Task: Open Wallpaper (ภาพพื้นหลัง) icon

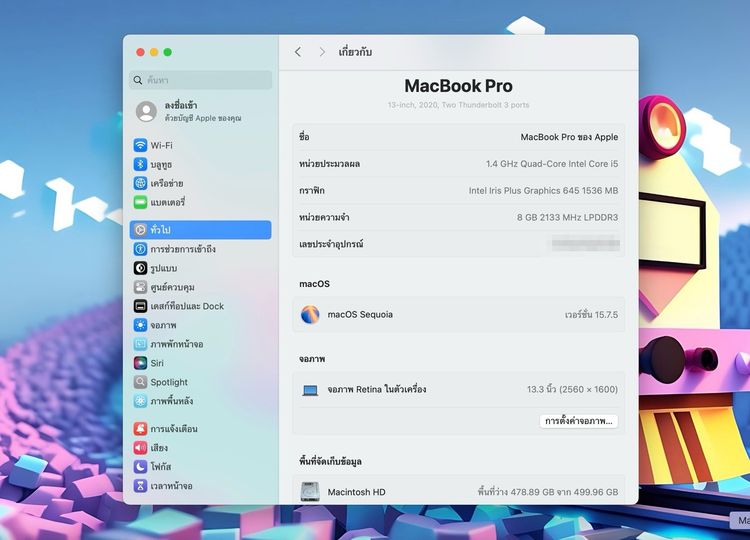Action: pos(140,401)
